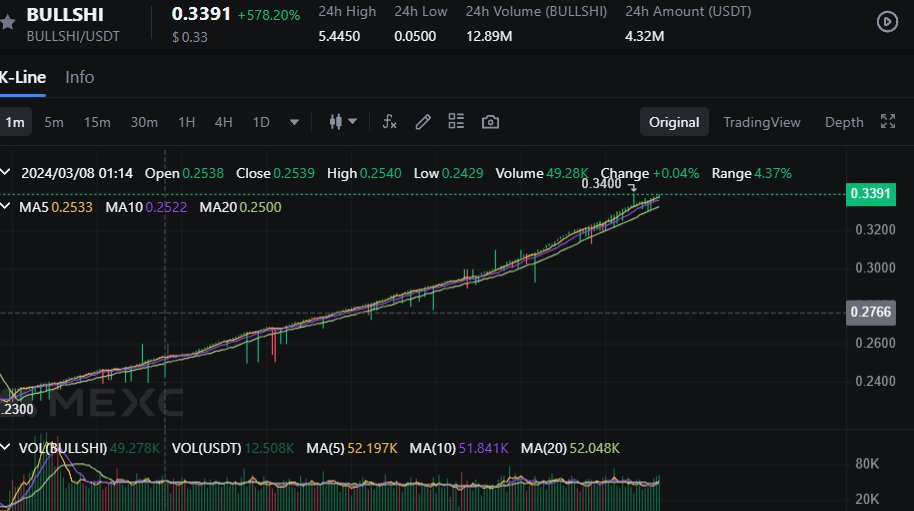
Task: Toggle the favorite star for BULLSHI
Action: pos(7,23)
